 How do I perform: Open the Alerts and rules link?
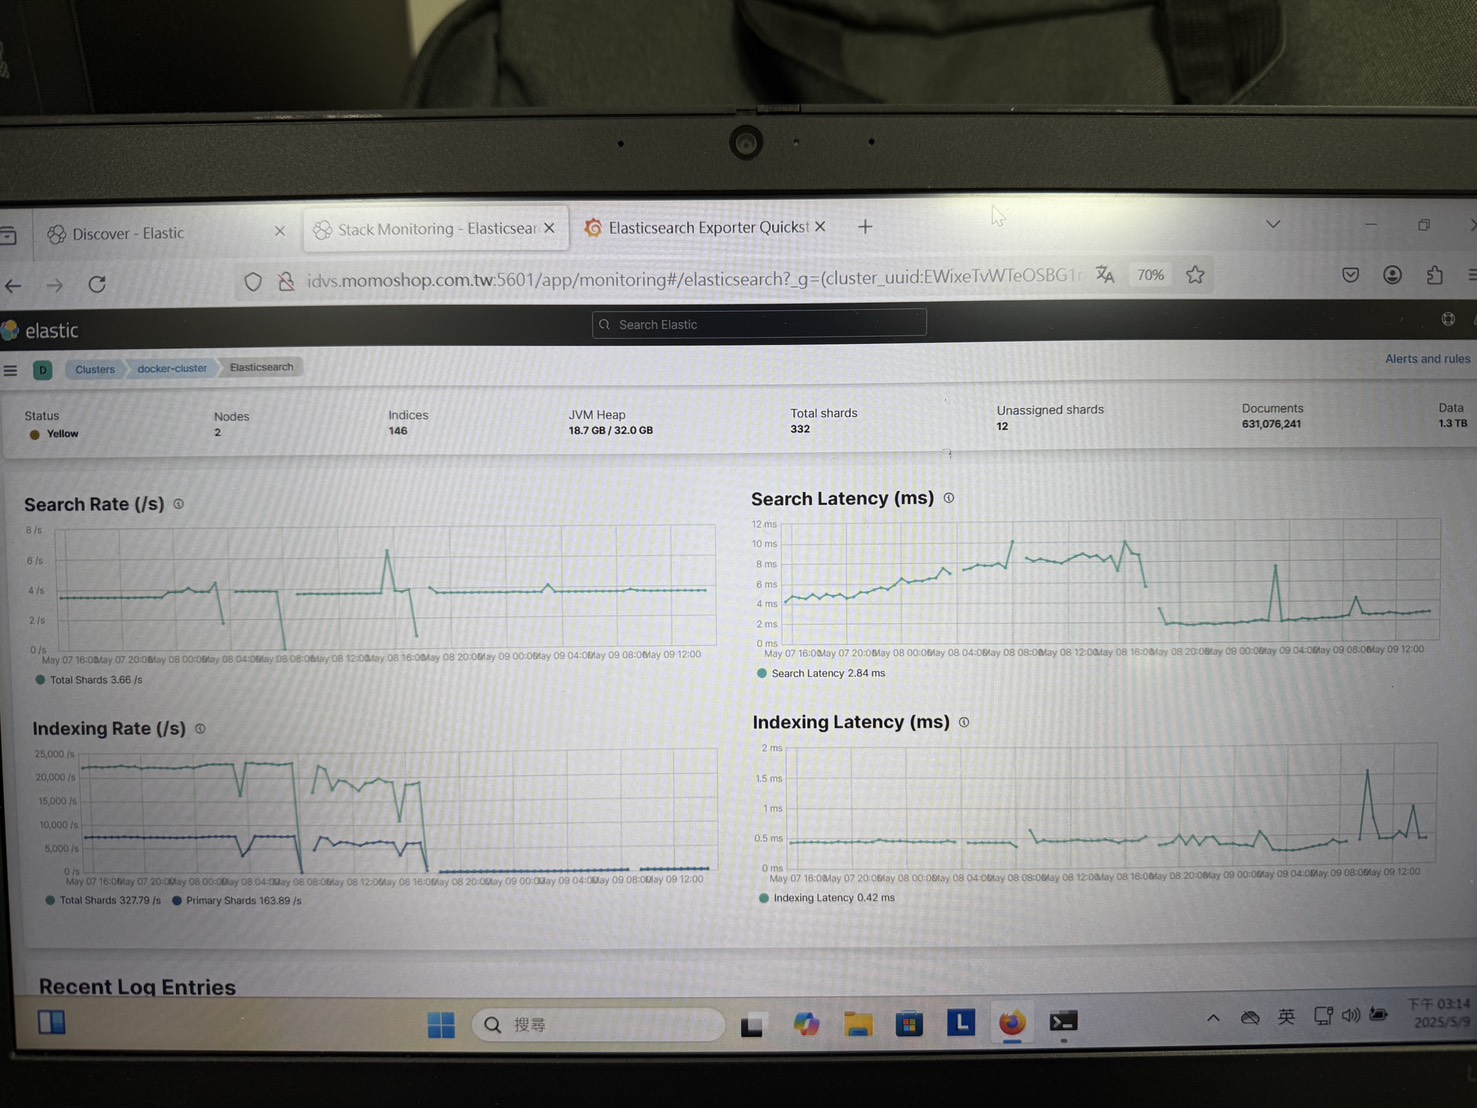click(x=1427, y=359)
